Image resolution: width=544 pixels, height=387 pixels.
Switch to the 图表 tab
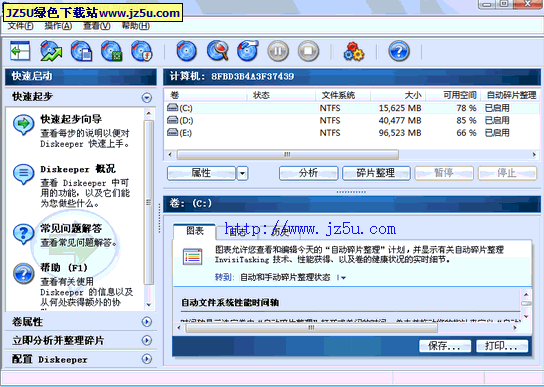pos(194,231)
